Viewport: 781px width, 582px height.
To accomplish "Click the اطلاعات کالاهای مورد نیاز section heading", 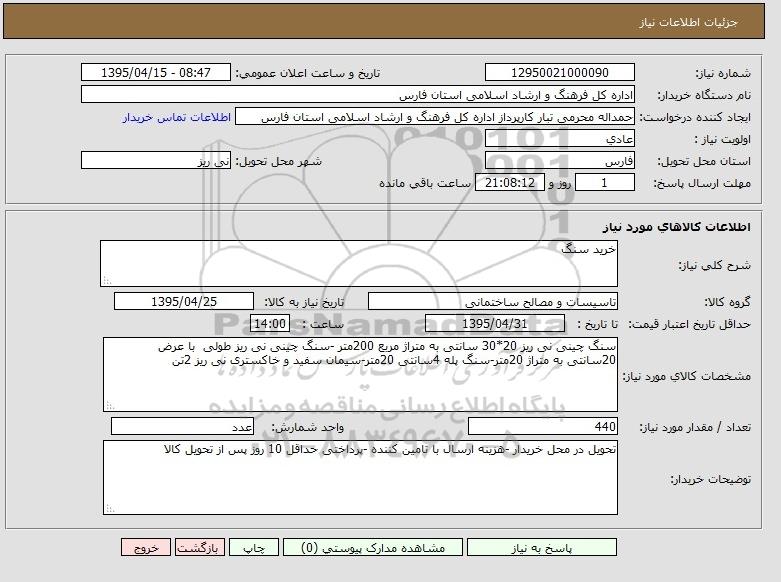I will [x=676, y=227].
